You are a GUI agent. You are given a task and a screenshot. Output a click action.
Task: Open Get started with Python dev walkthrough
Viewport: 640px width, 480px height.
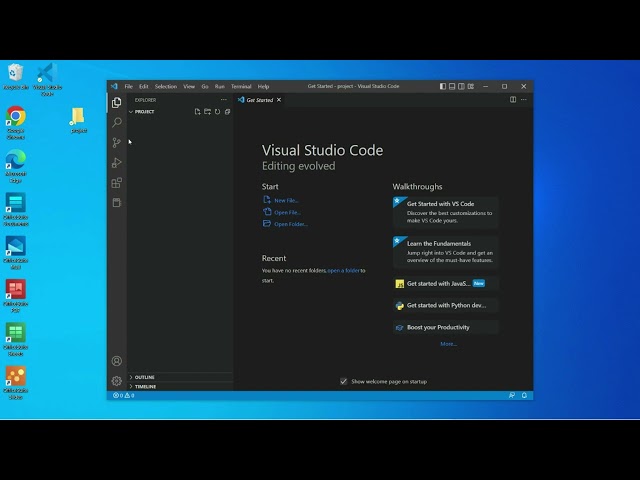(445, 305)
